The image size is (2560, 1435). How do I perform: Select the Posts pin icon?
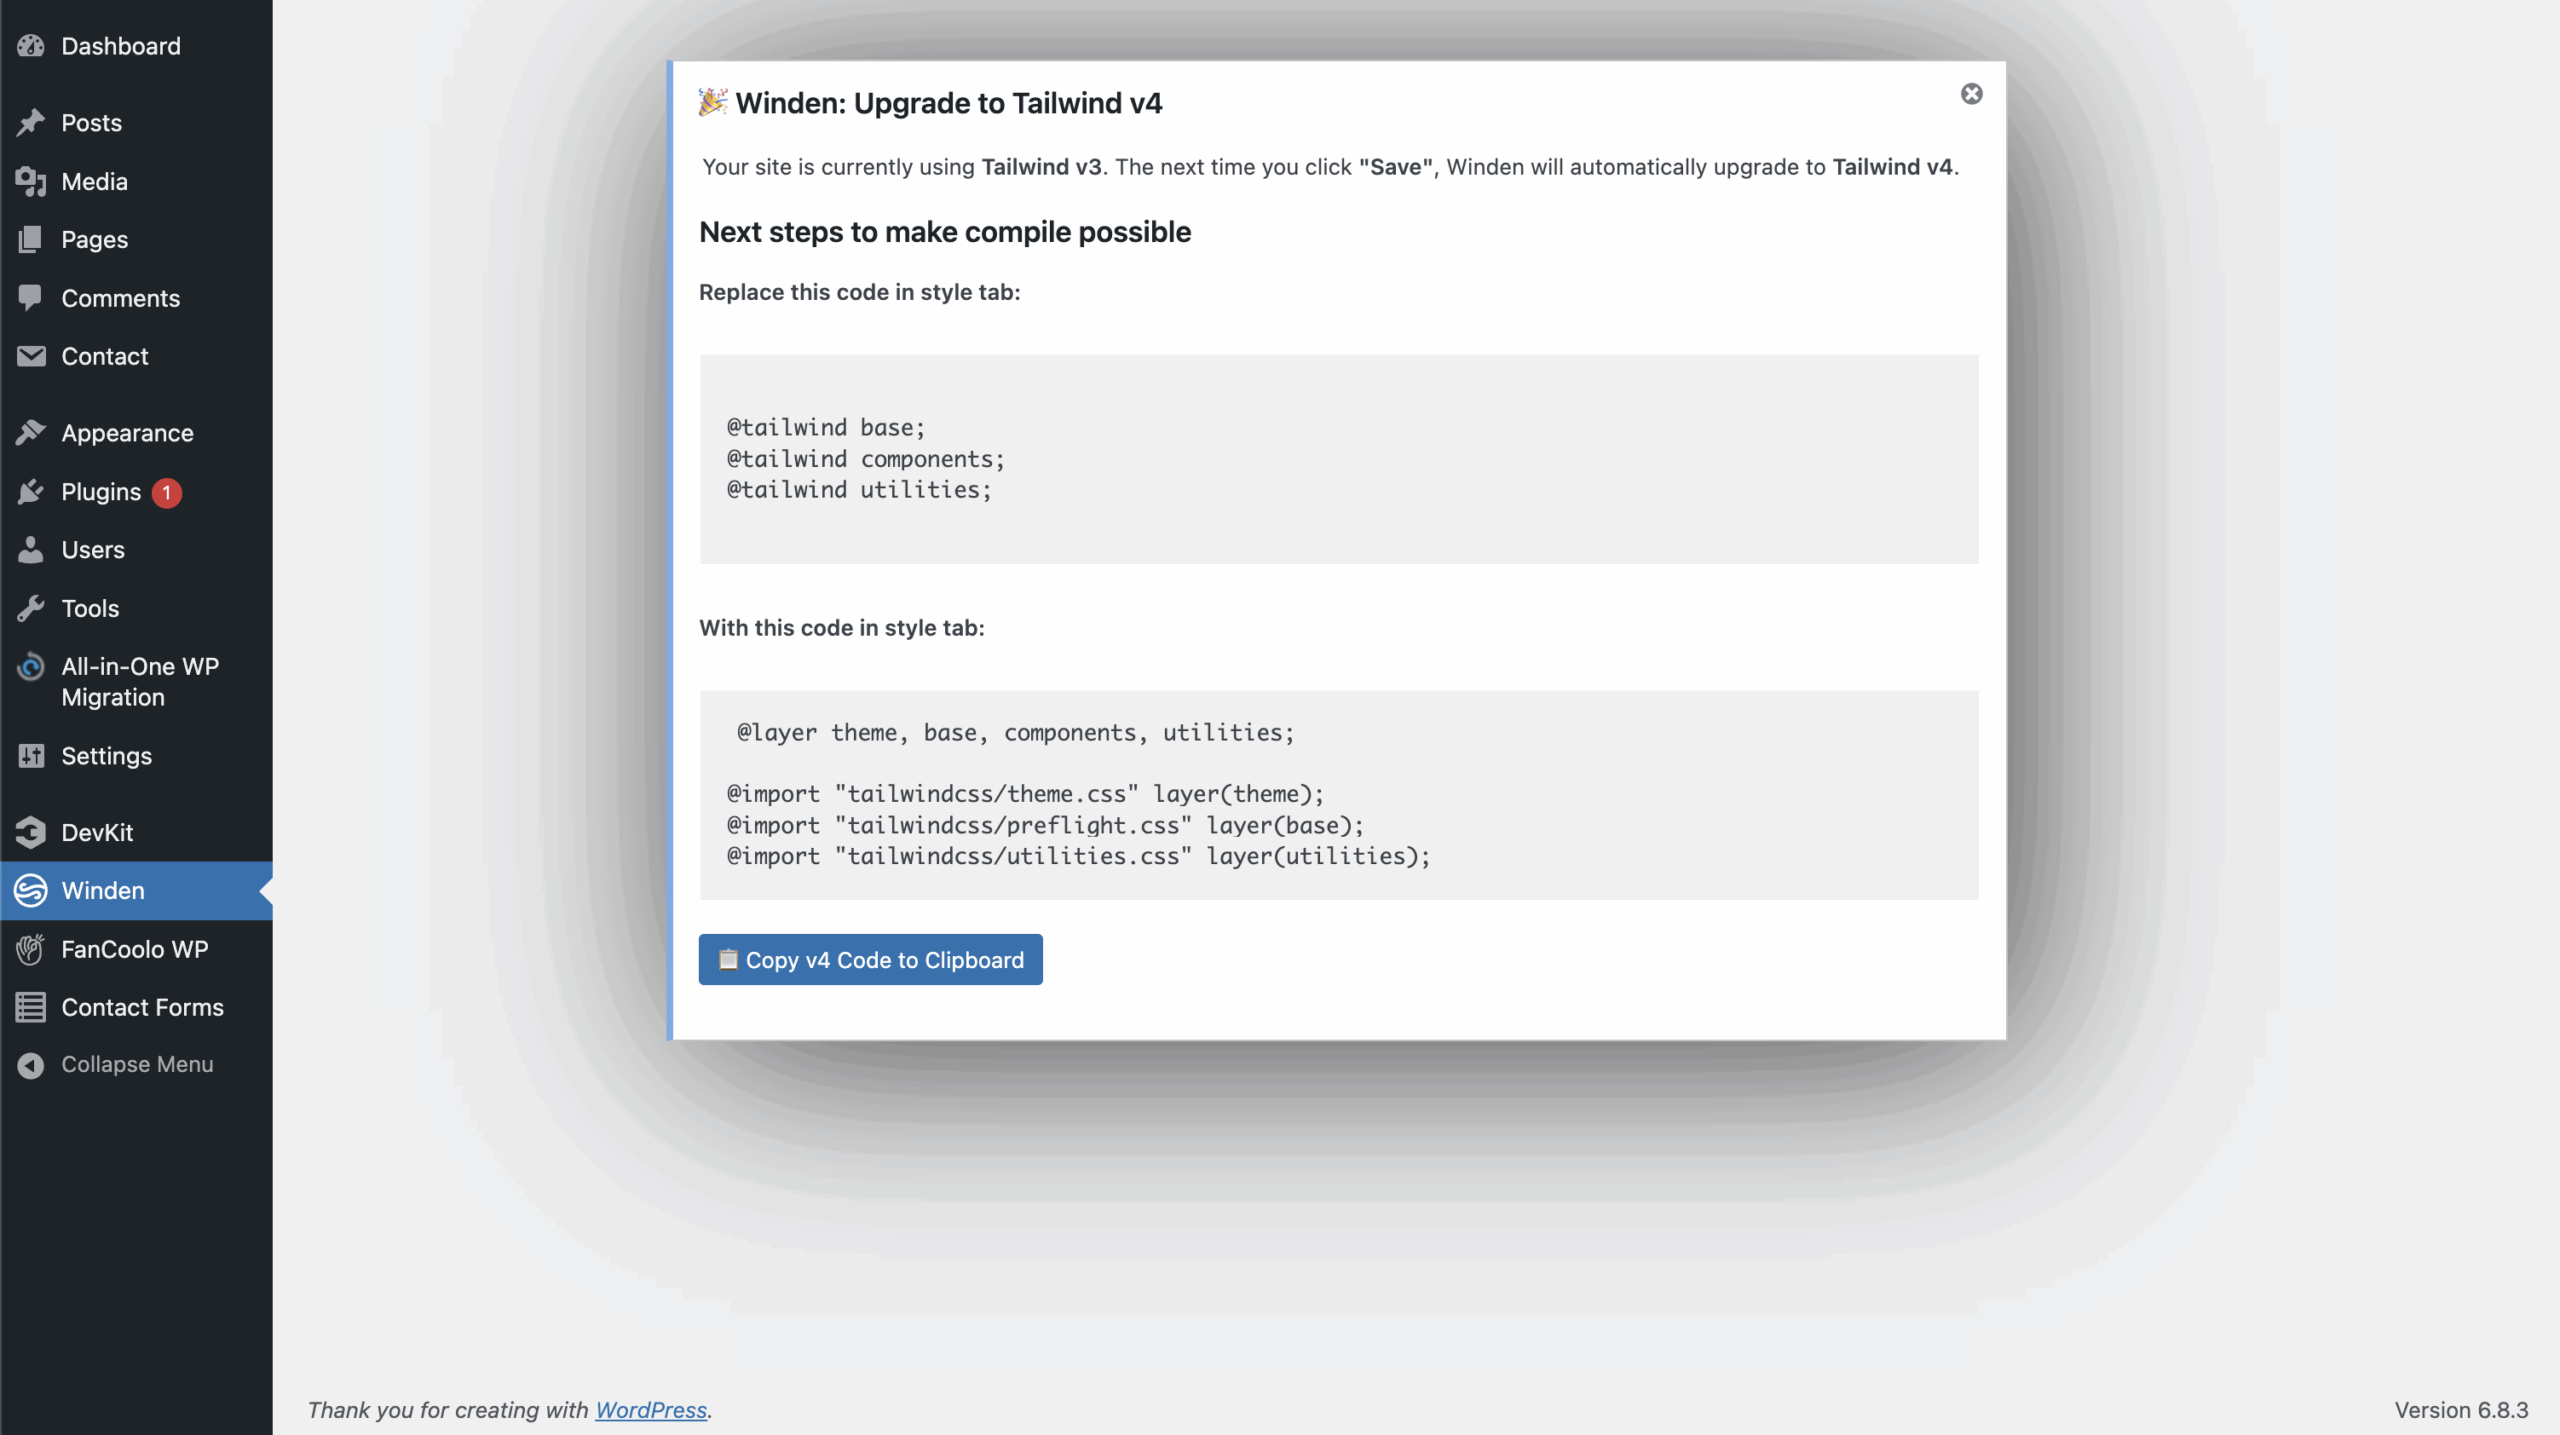(x=31, y=122)
